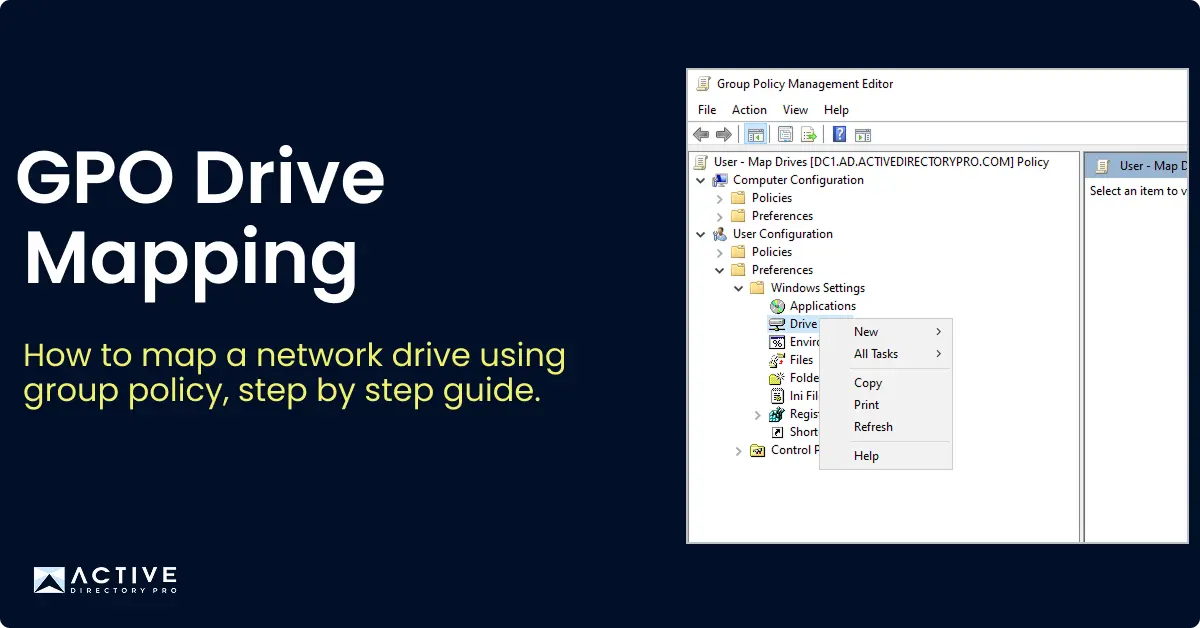1200x628 pixels.
Task: Open the Action menu
Action: point(749,110)
